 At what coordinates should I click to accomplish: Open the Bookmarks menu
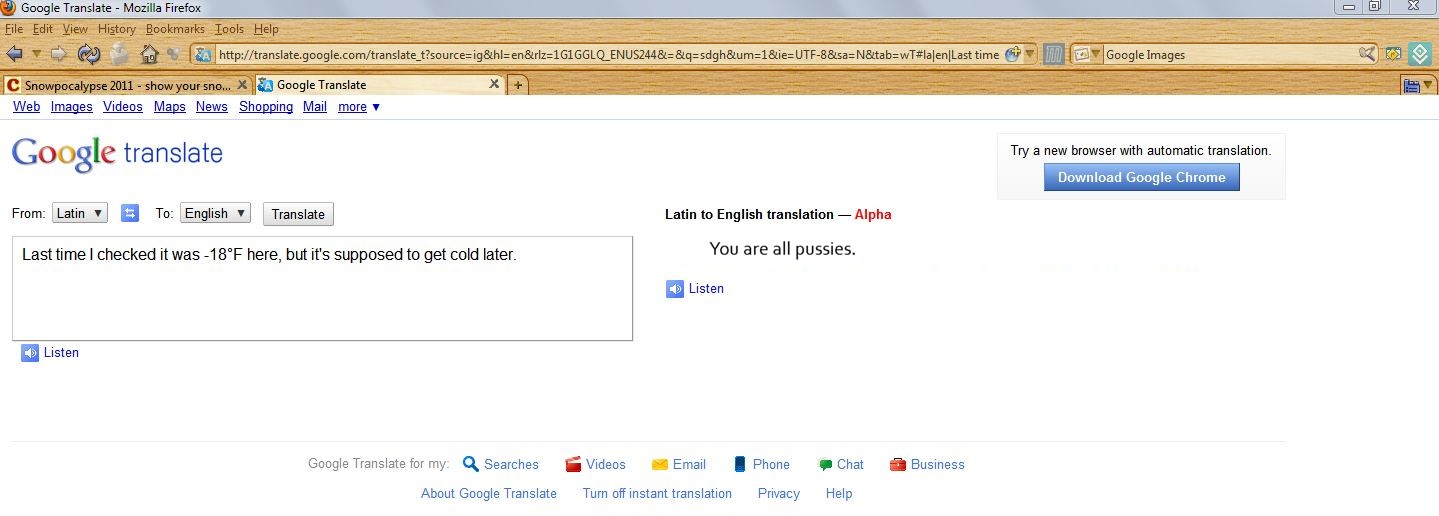pos(175,29)
